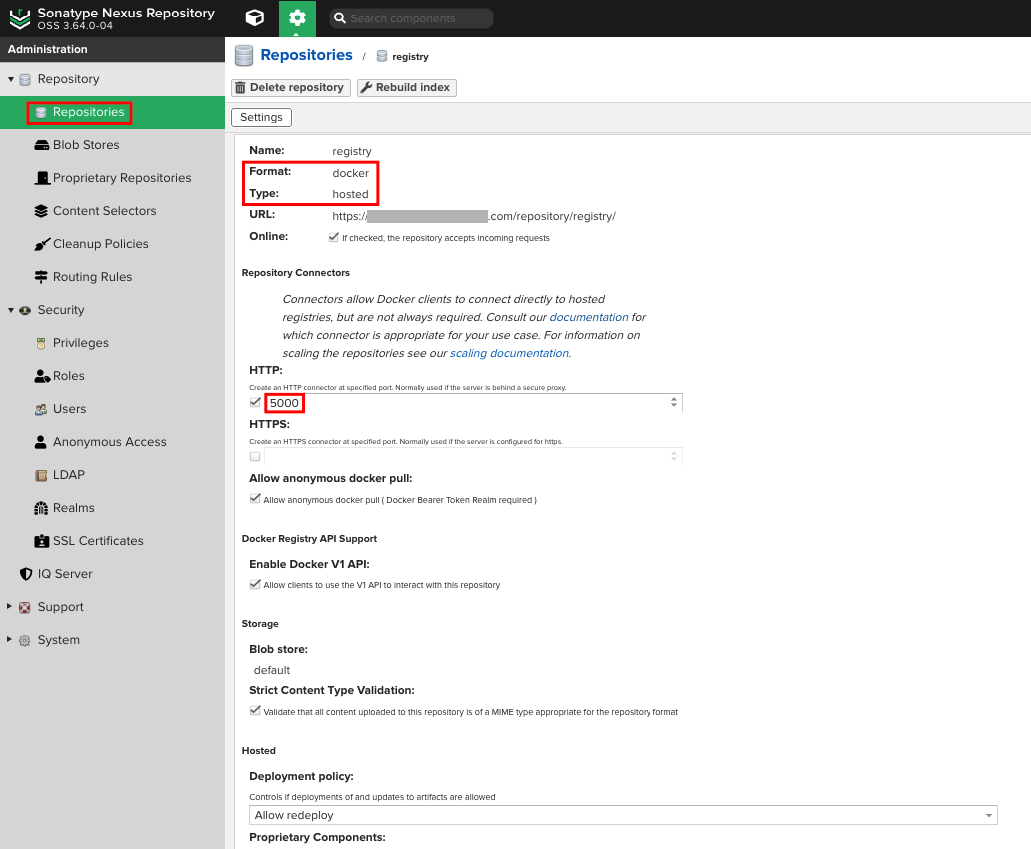Click the Repositories breadcrumb title
The height and width of the screenshot is (849, 1031).
[306, 55]
